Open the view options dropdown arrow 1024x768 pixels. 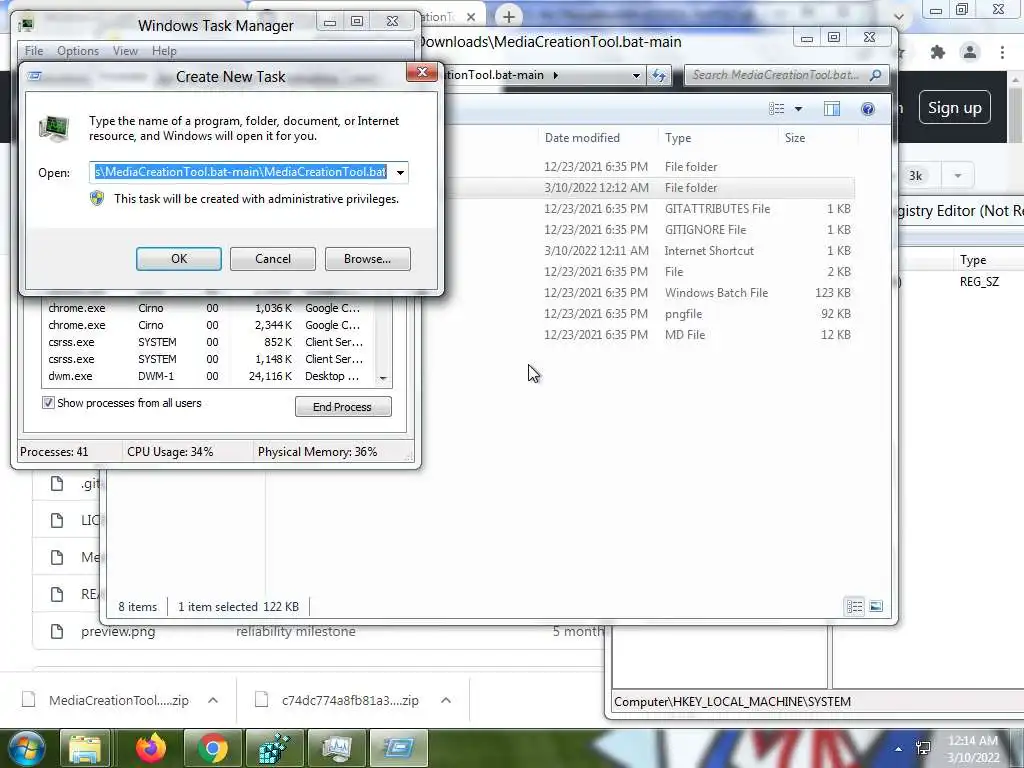(798, 109)
